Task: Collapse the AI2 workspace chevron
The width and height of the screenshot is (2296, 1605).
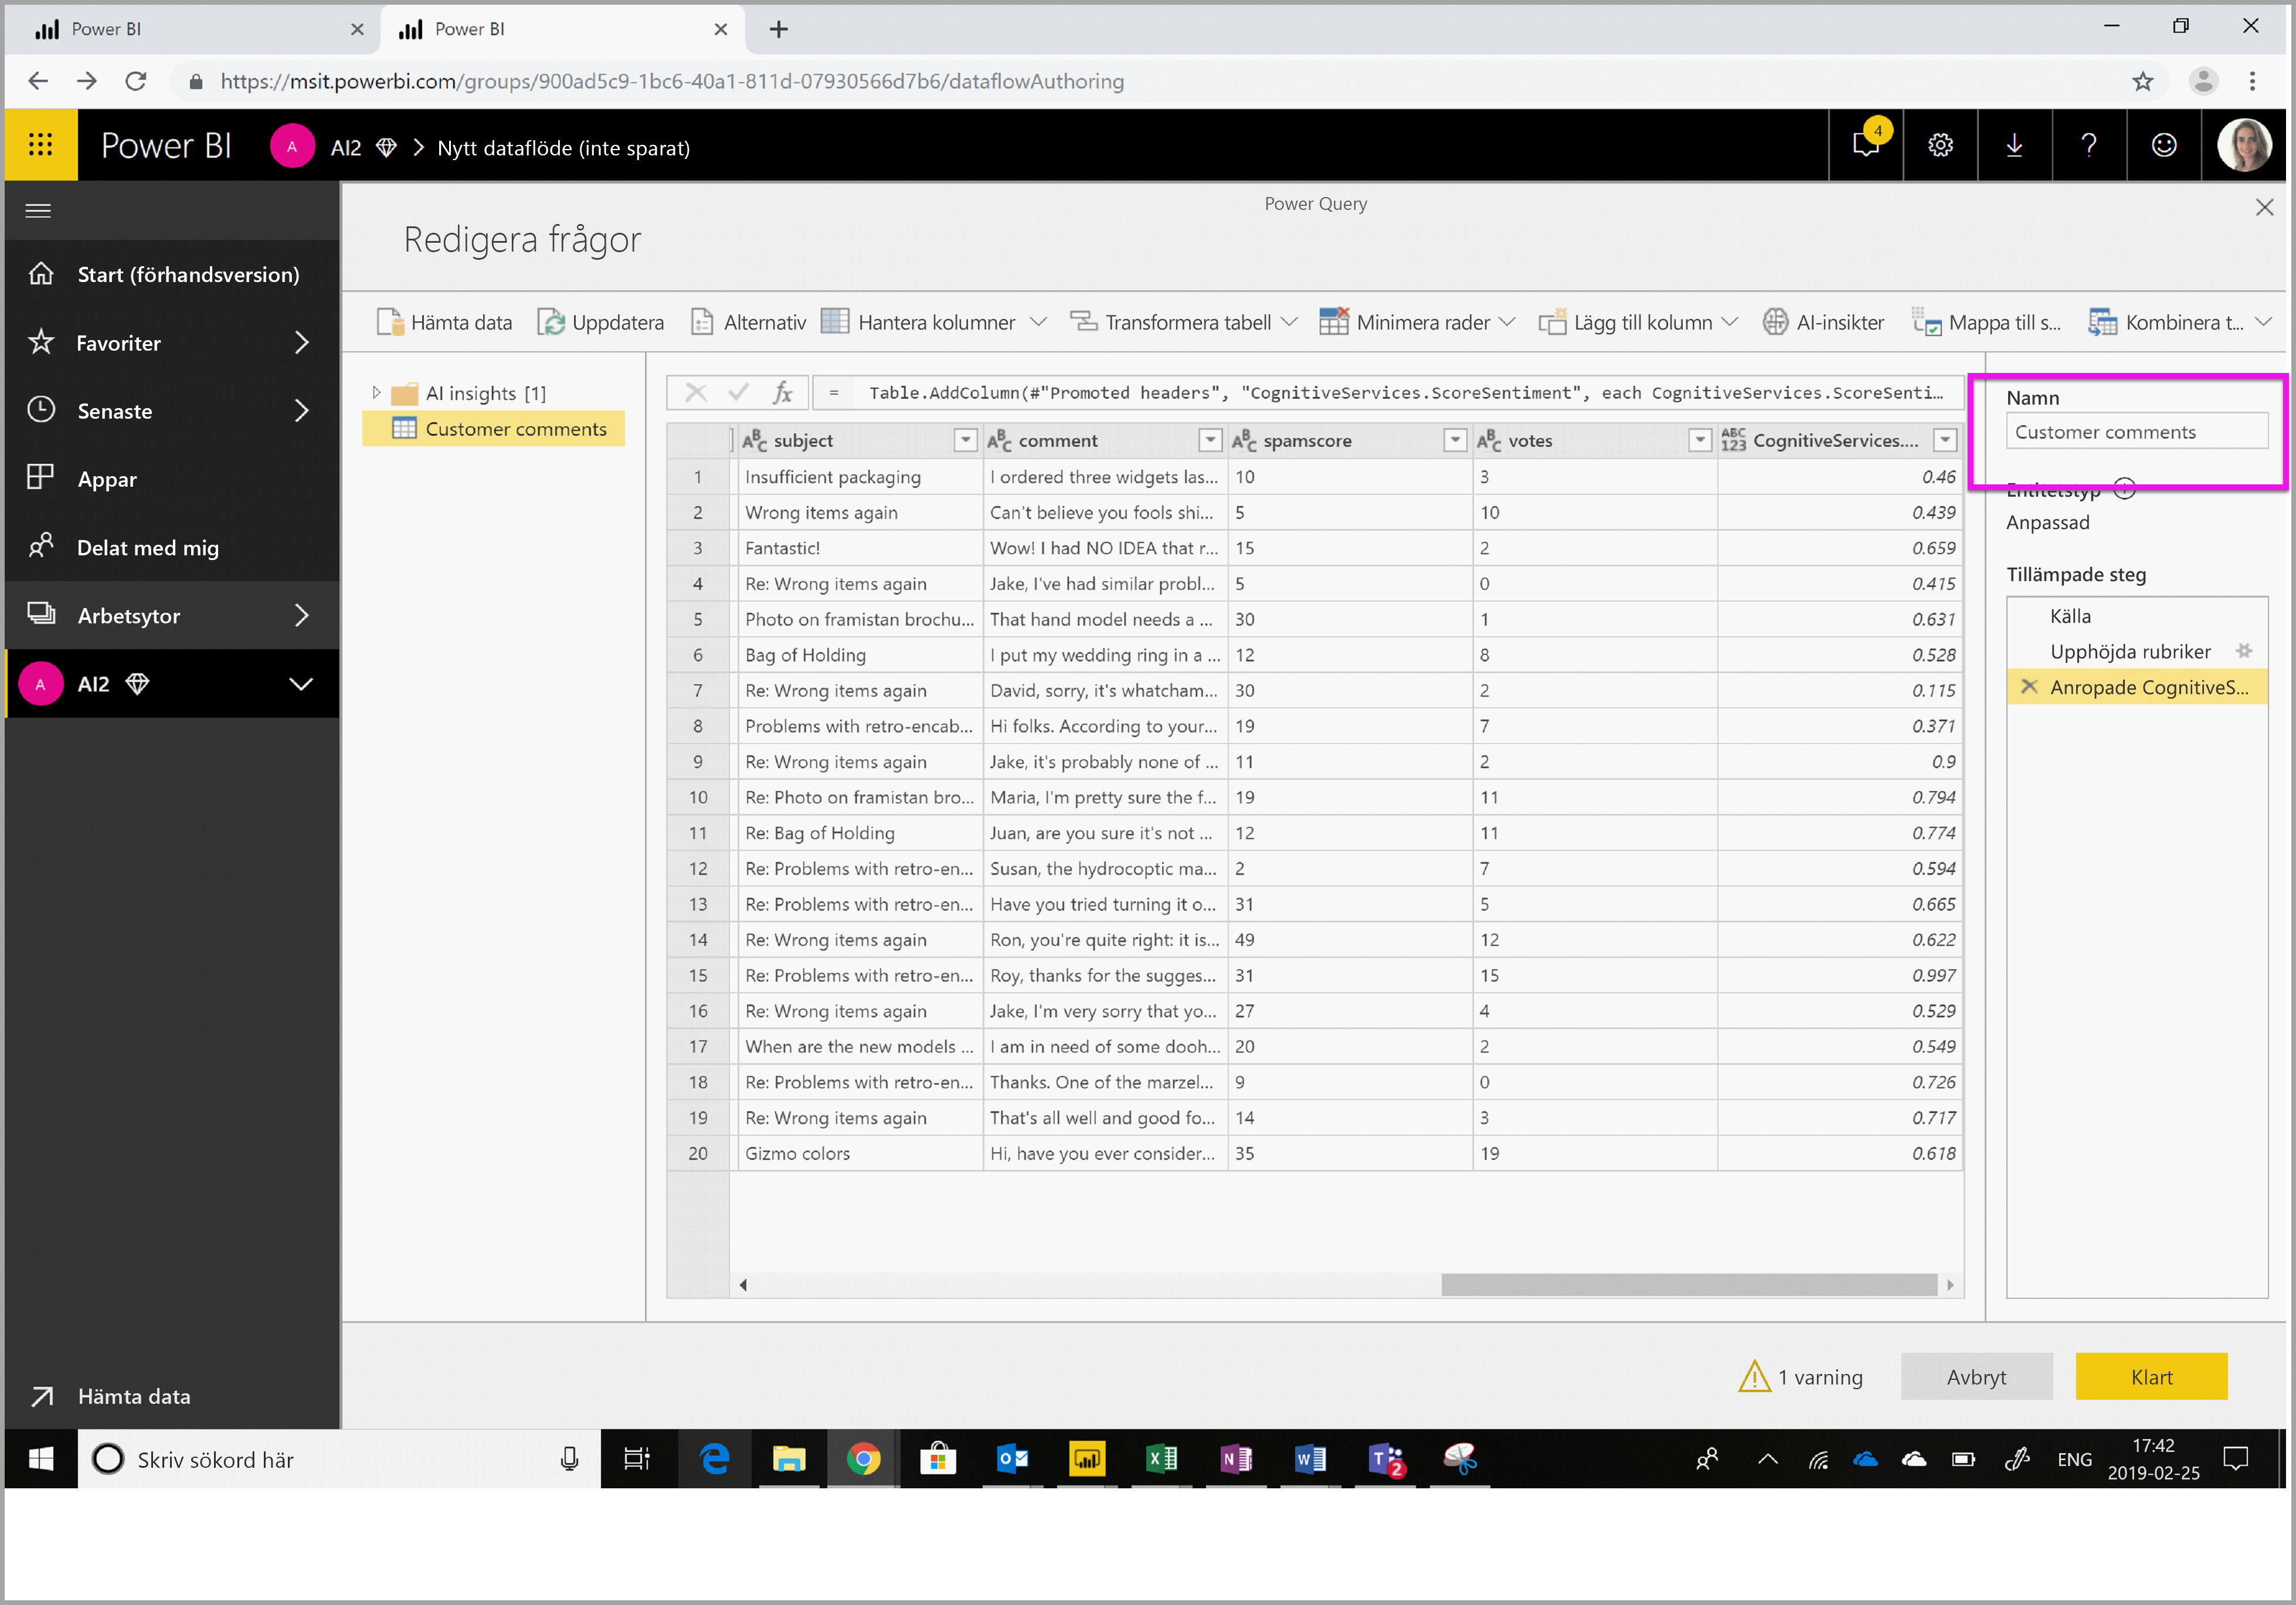Action: tap(301, 684)
